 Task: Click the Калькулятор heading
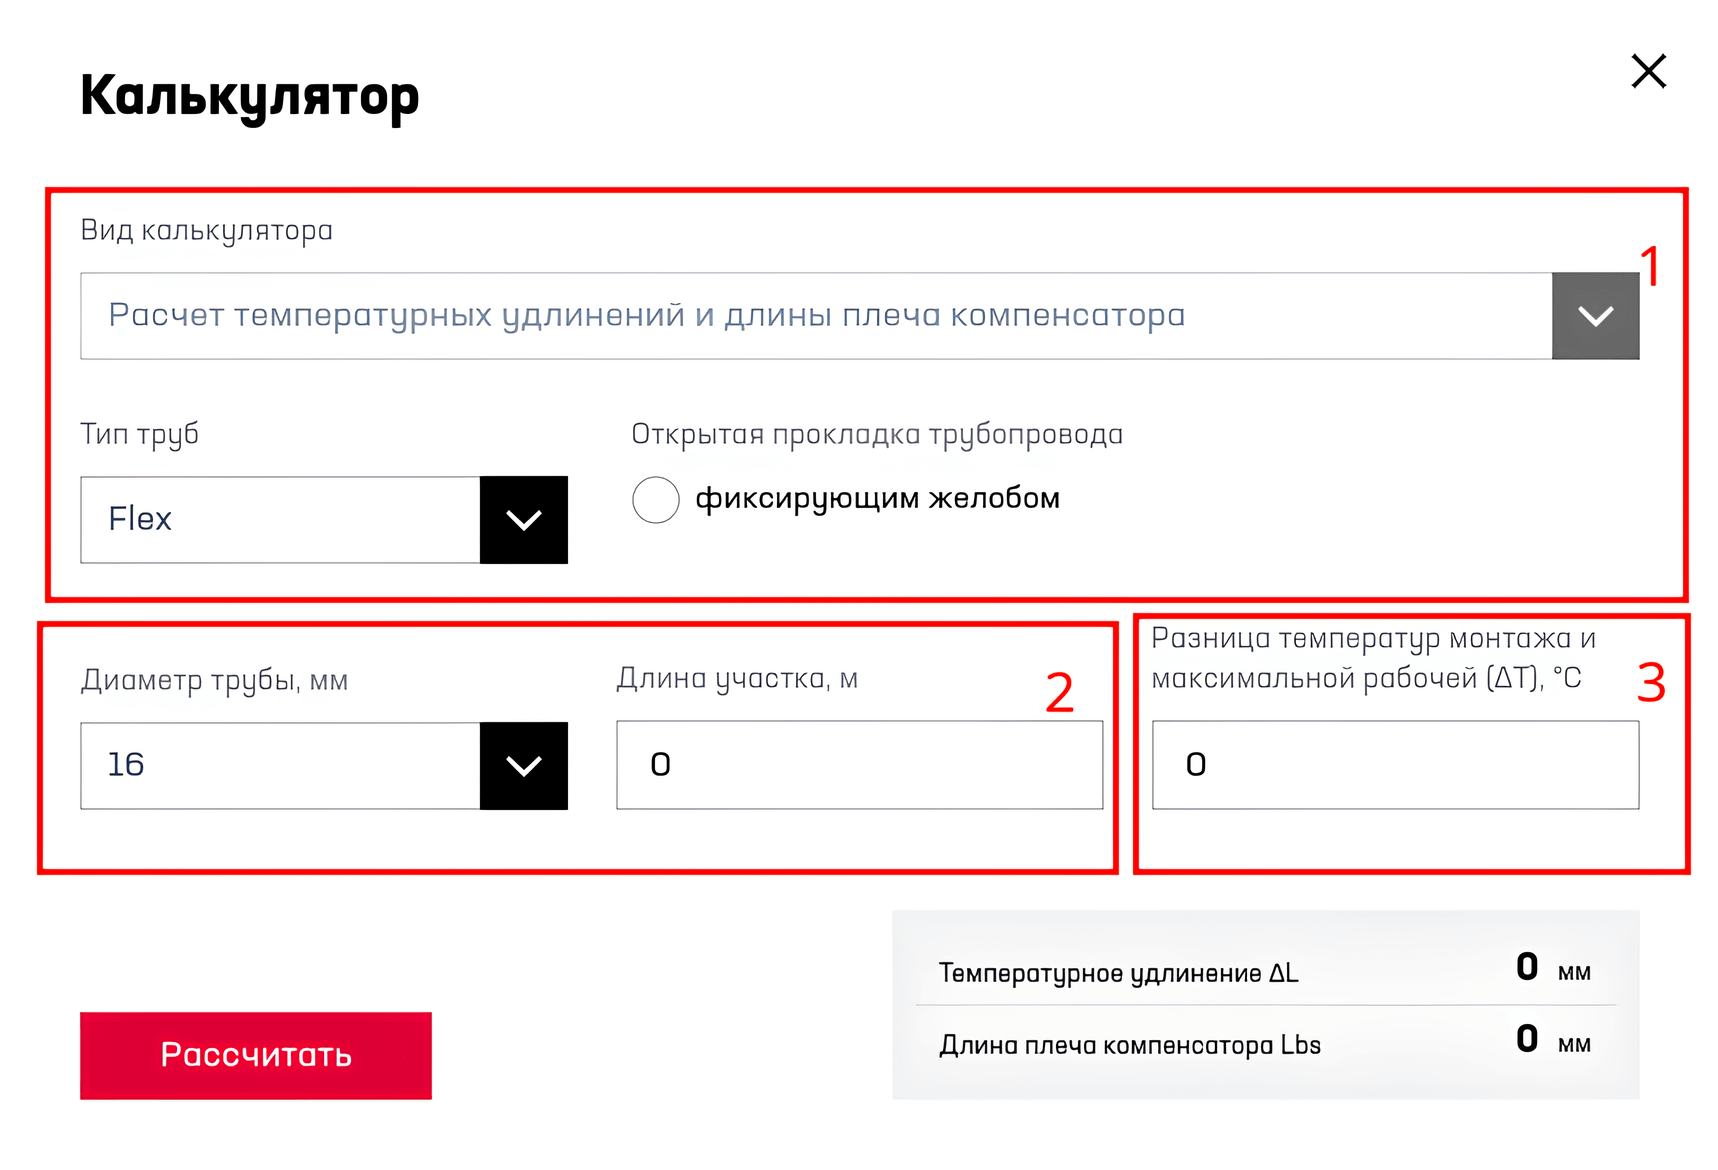click(x=249, y=97)
